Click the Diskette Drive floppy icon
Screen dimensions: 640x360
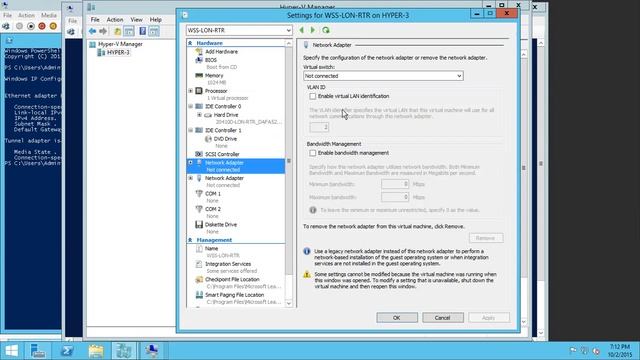(199, 224)
